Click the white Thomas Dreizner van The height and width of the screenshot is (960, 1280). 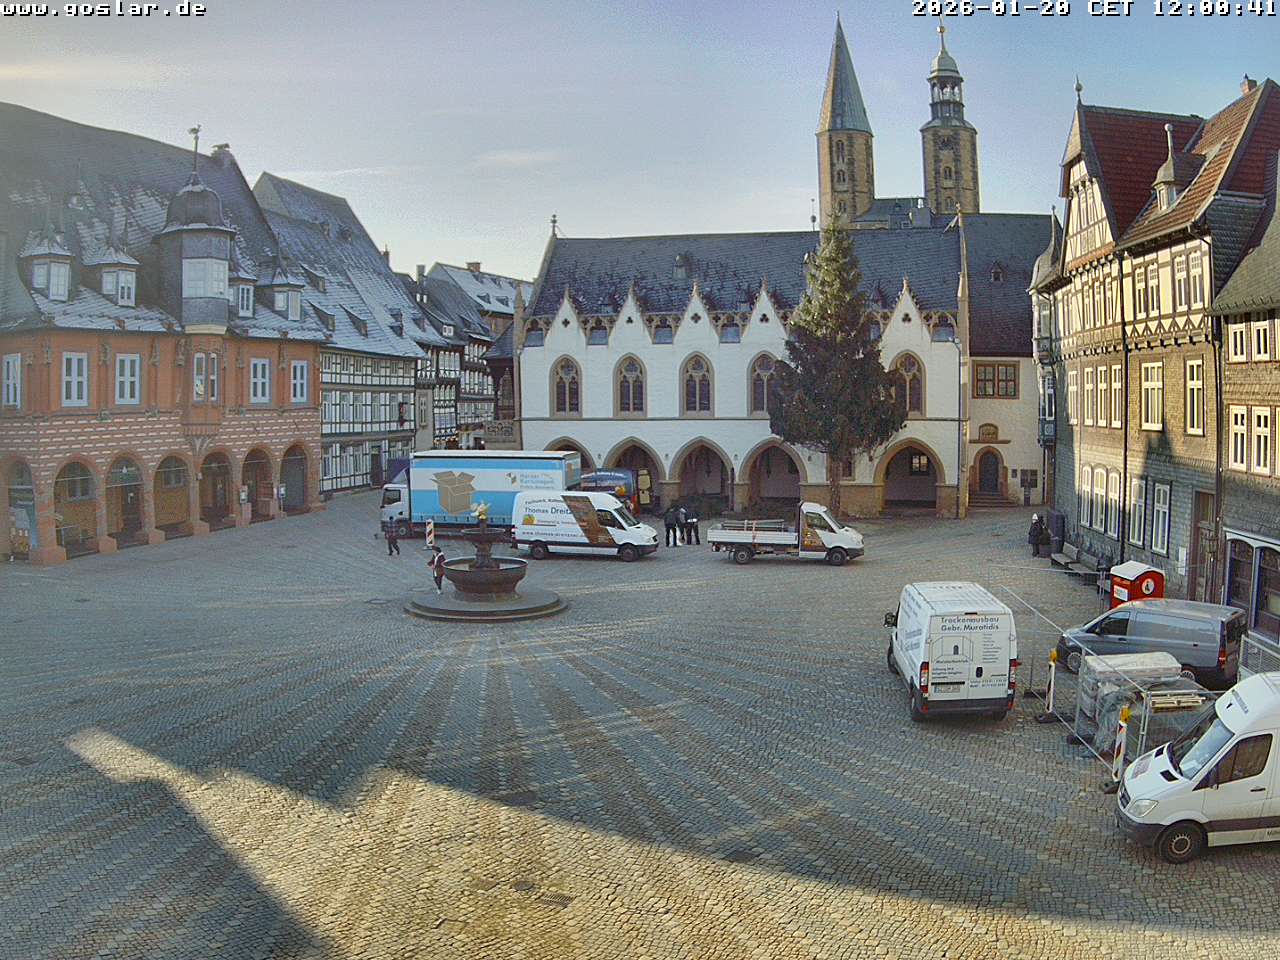(584, 524)
